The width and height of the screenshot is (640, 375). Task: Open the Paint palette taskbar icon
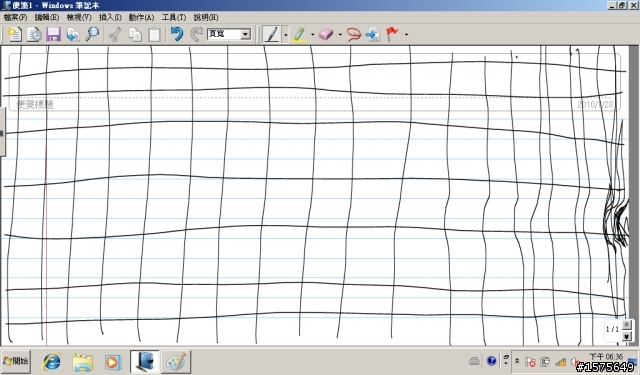[176, 362]
